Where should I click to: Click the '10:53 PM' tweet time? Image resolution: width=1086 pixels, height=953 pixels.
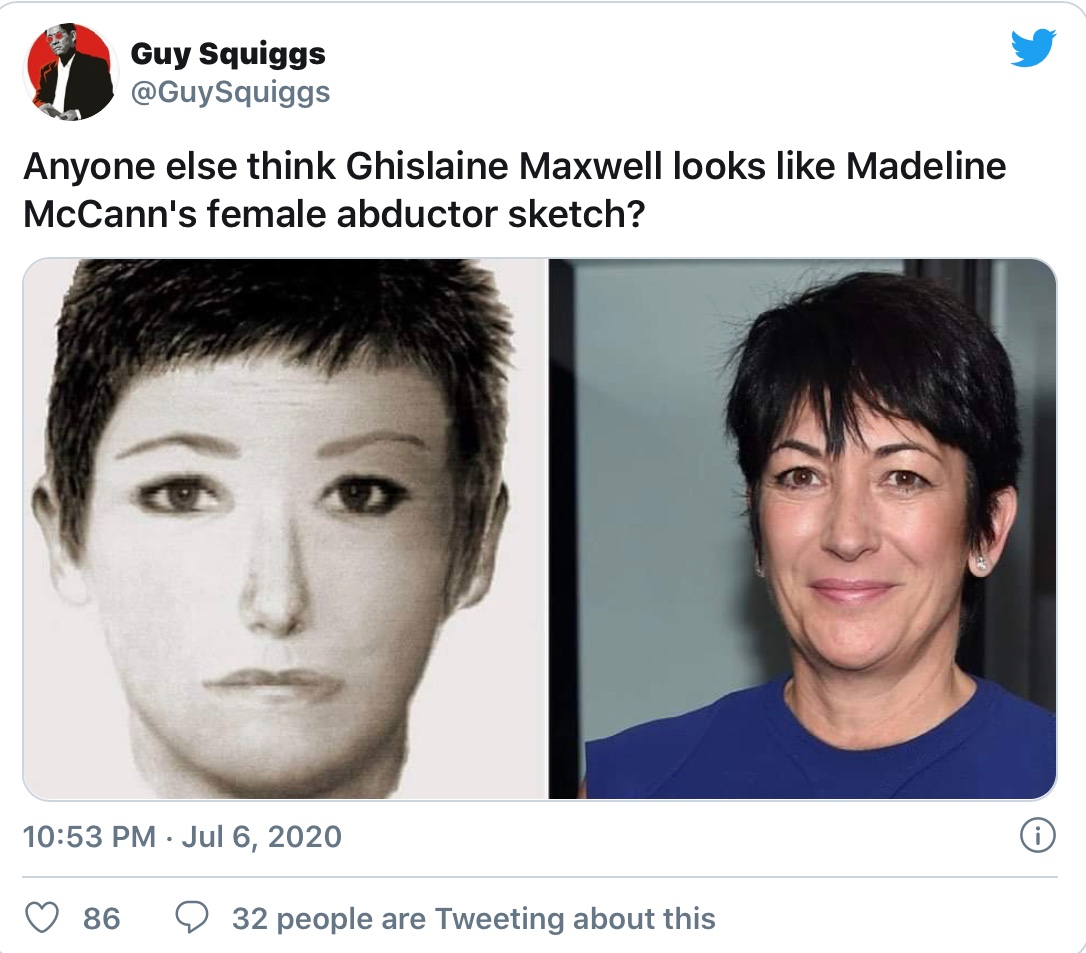89,836
